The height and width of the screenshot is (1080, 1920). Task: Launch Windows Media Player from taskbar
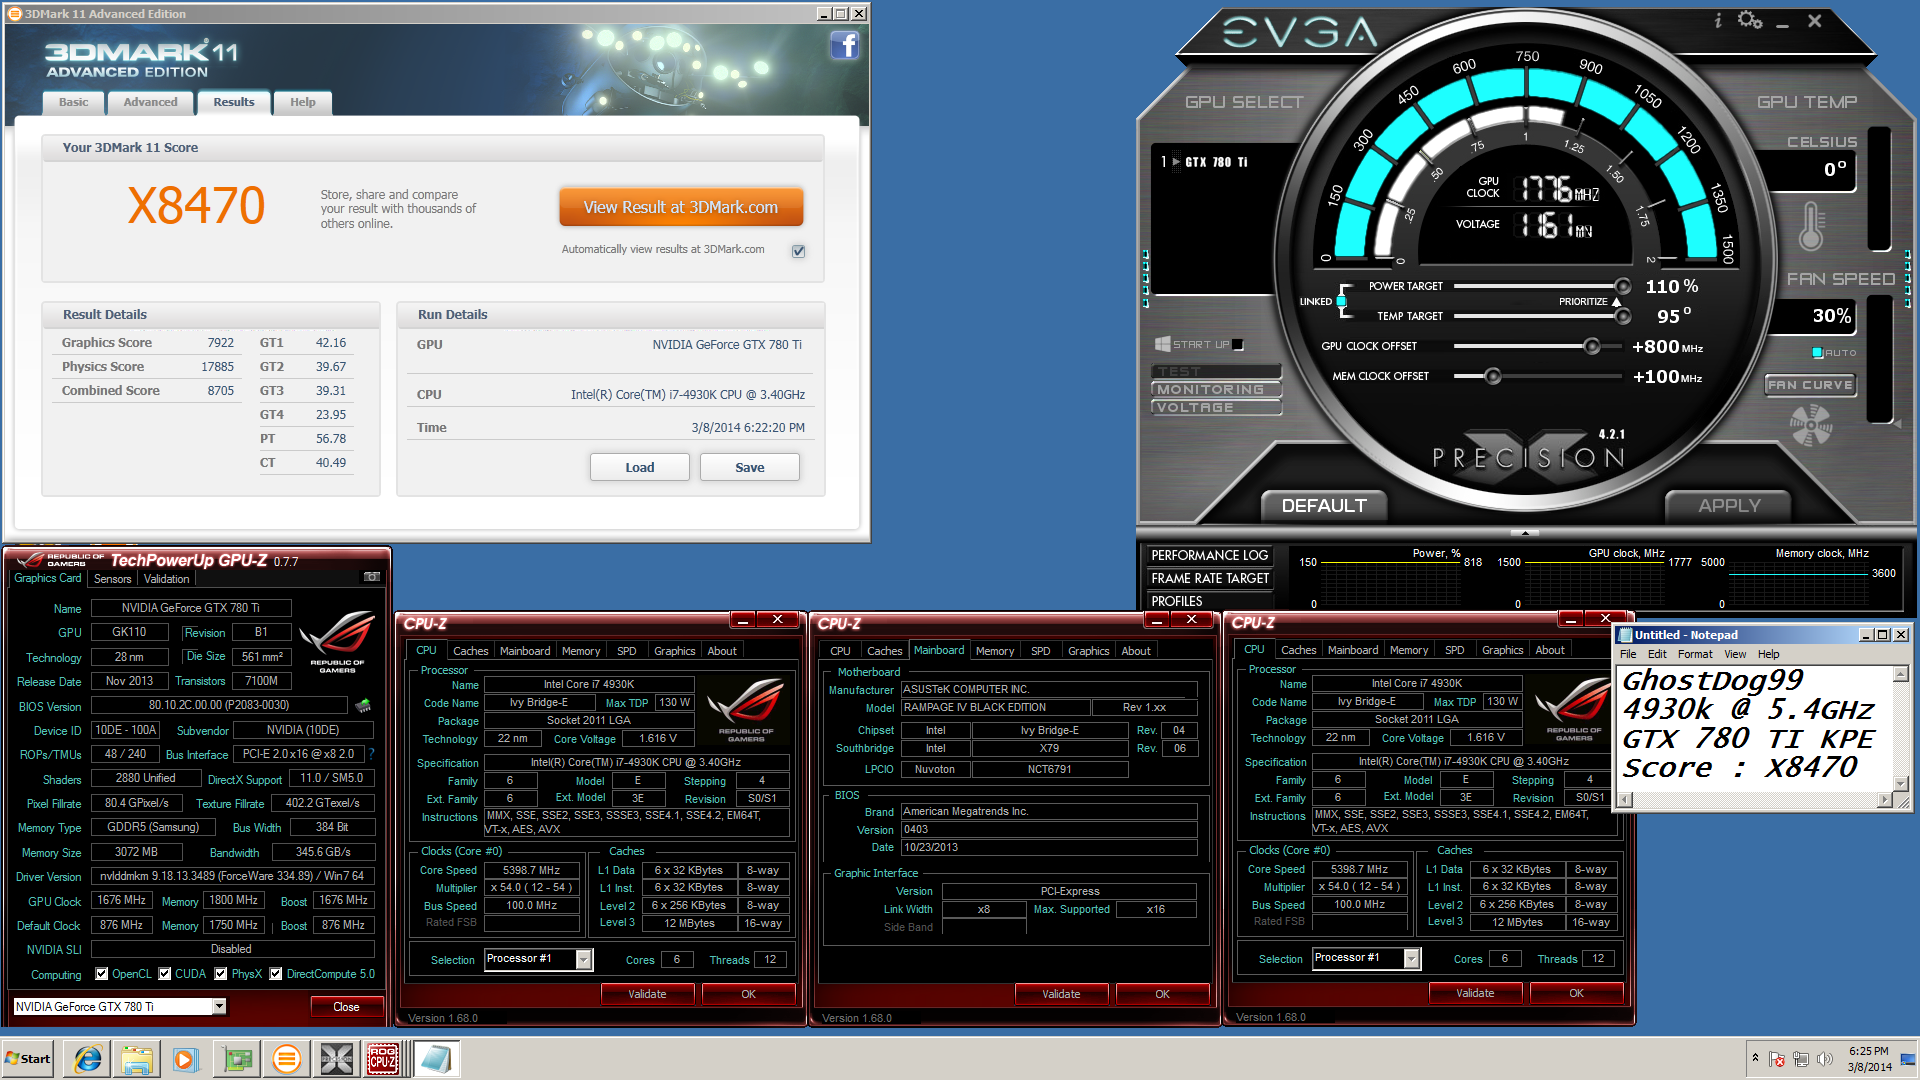click(x=186, y=1059)
